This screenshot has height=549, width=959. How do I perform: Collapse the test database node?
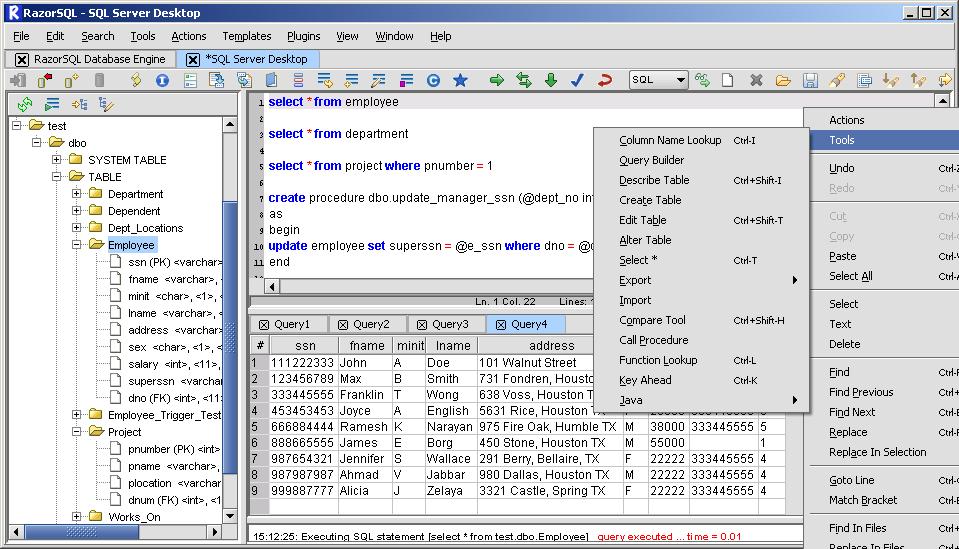coord(17,125)
